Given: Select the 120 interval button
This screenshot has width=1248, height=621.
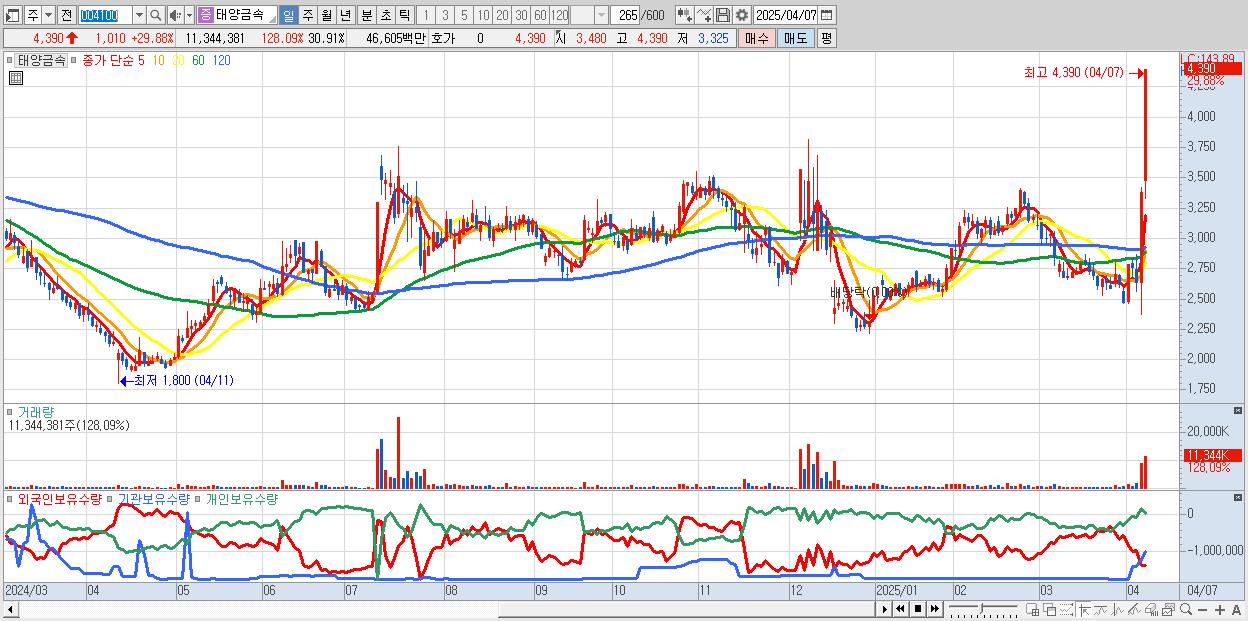Looking at the screenshot, I should (x=559, y=15).
